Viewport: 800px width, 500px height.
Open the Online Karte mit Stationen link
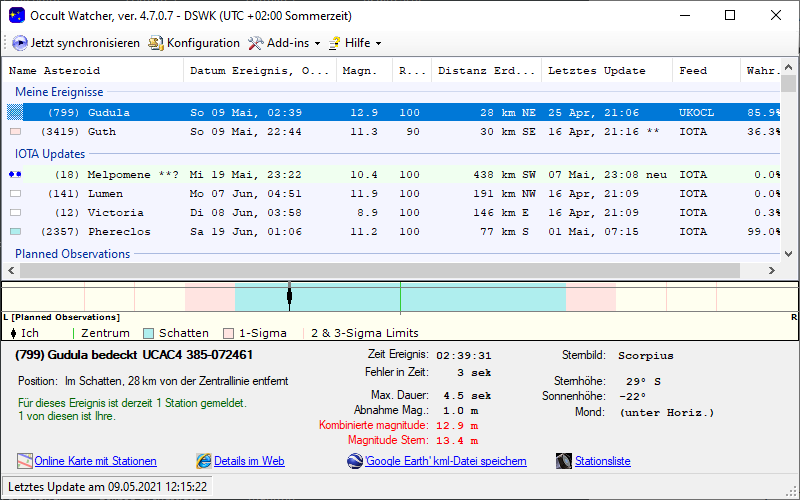pyautogui.click(x=95, y=461)
